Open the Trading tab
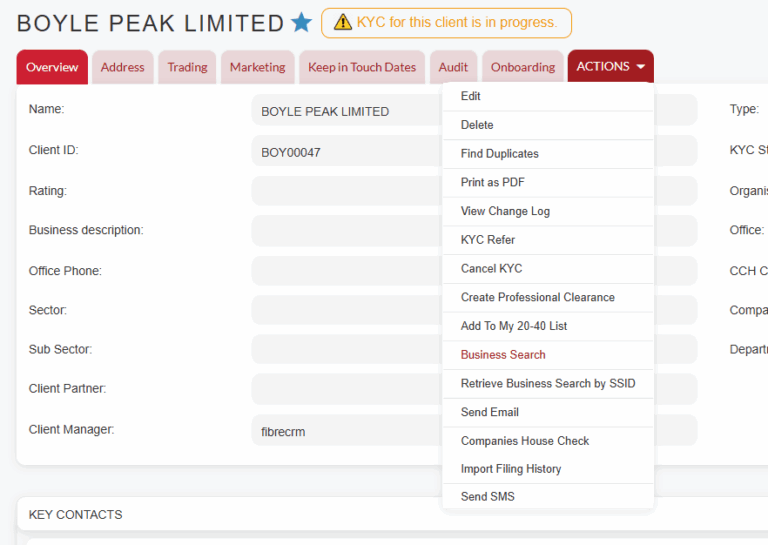The image size is (768, 545). tap(187, 67)
